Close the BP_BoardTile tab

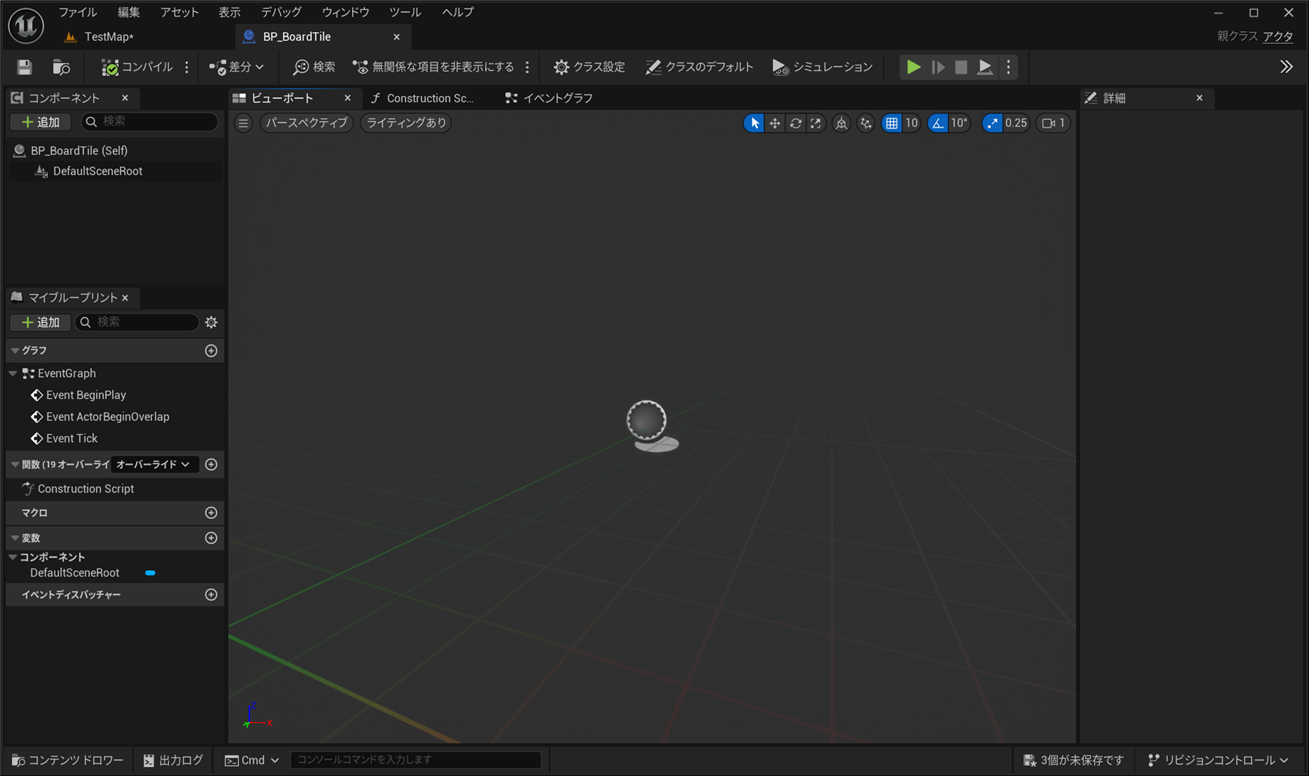pyautogui.click(x=397, y=37)
